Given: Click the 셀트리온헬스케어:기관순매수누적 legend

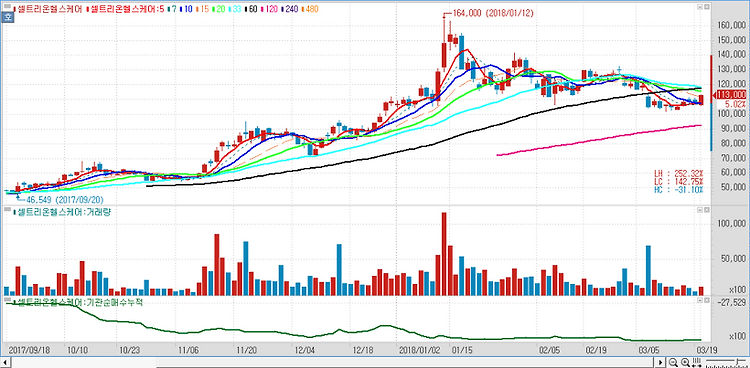Looking at the screenshot, I should 77,302.
